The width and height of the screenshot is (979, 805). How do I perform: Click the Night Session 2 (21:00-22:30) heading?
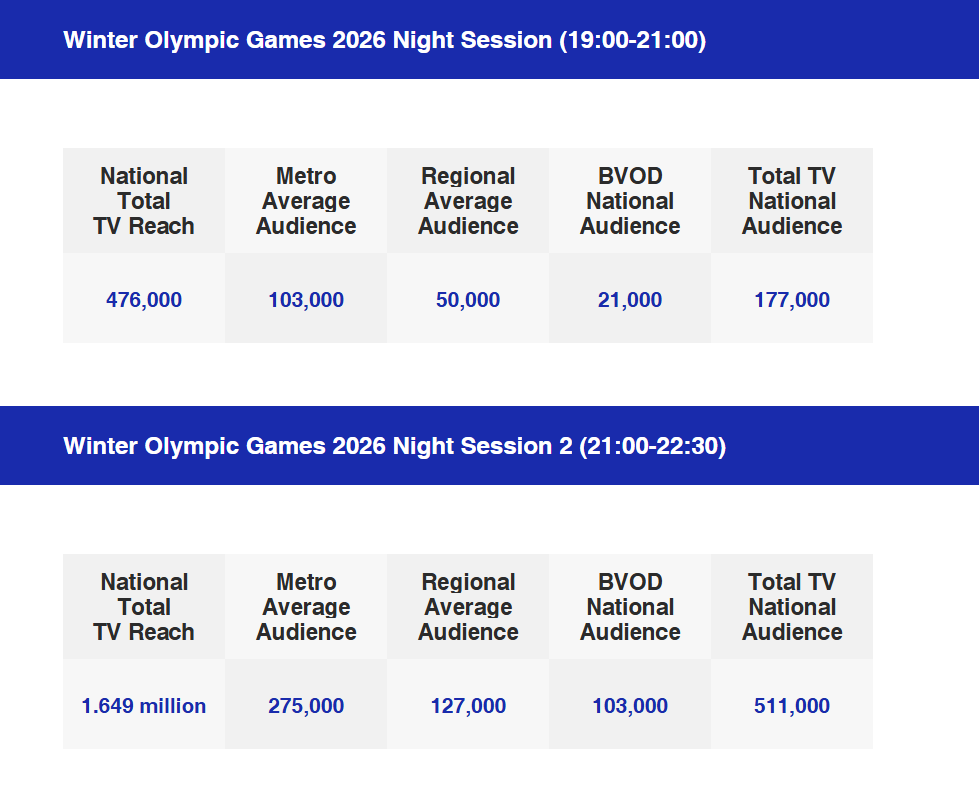(x=394, y=446)
